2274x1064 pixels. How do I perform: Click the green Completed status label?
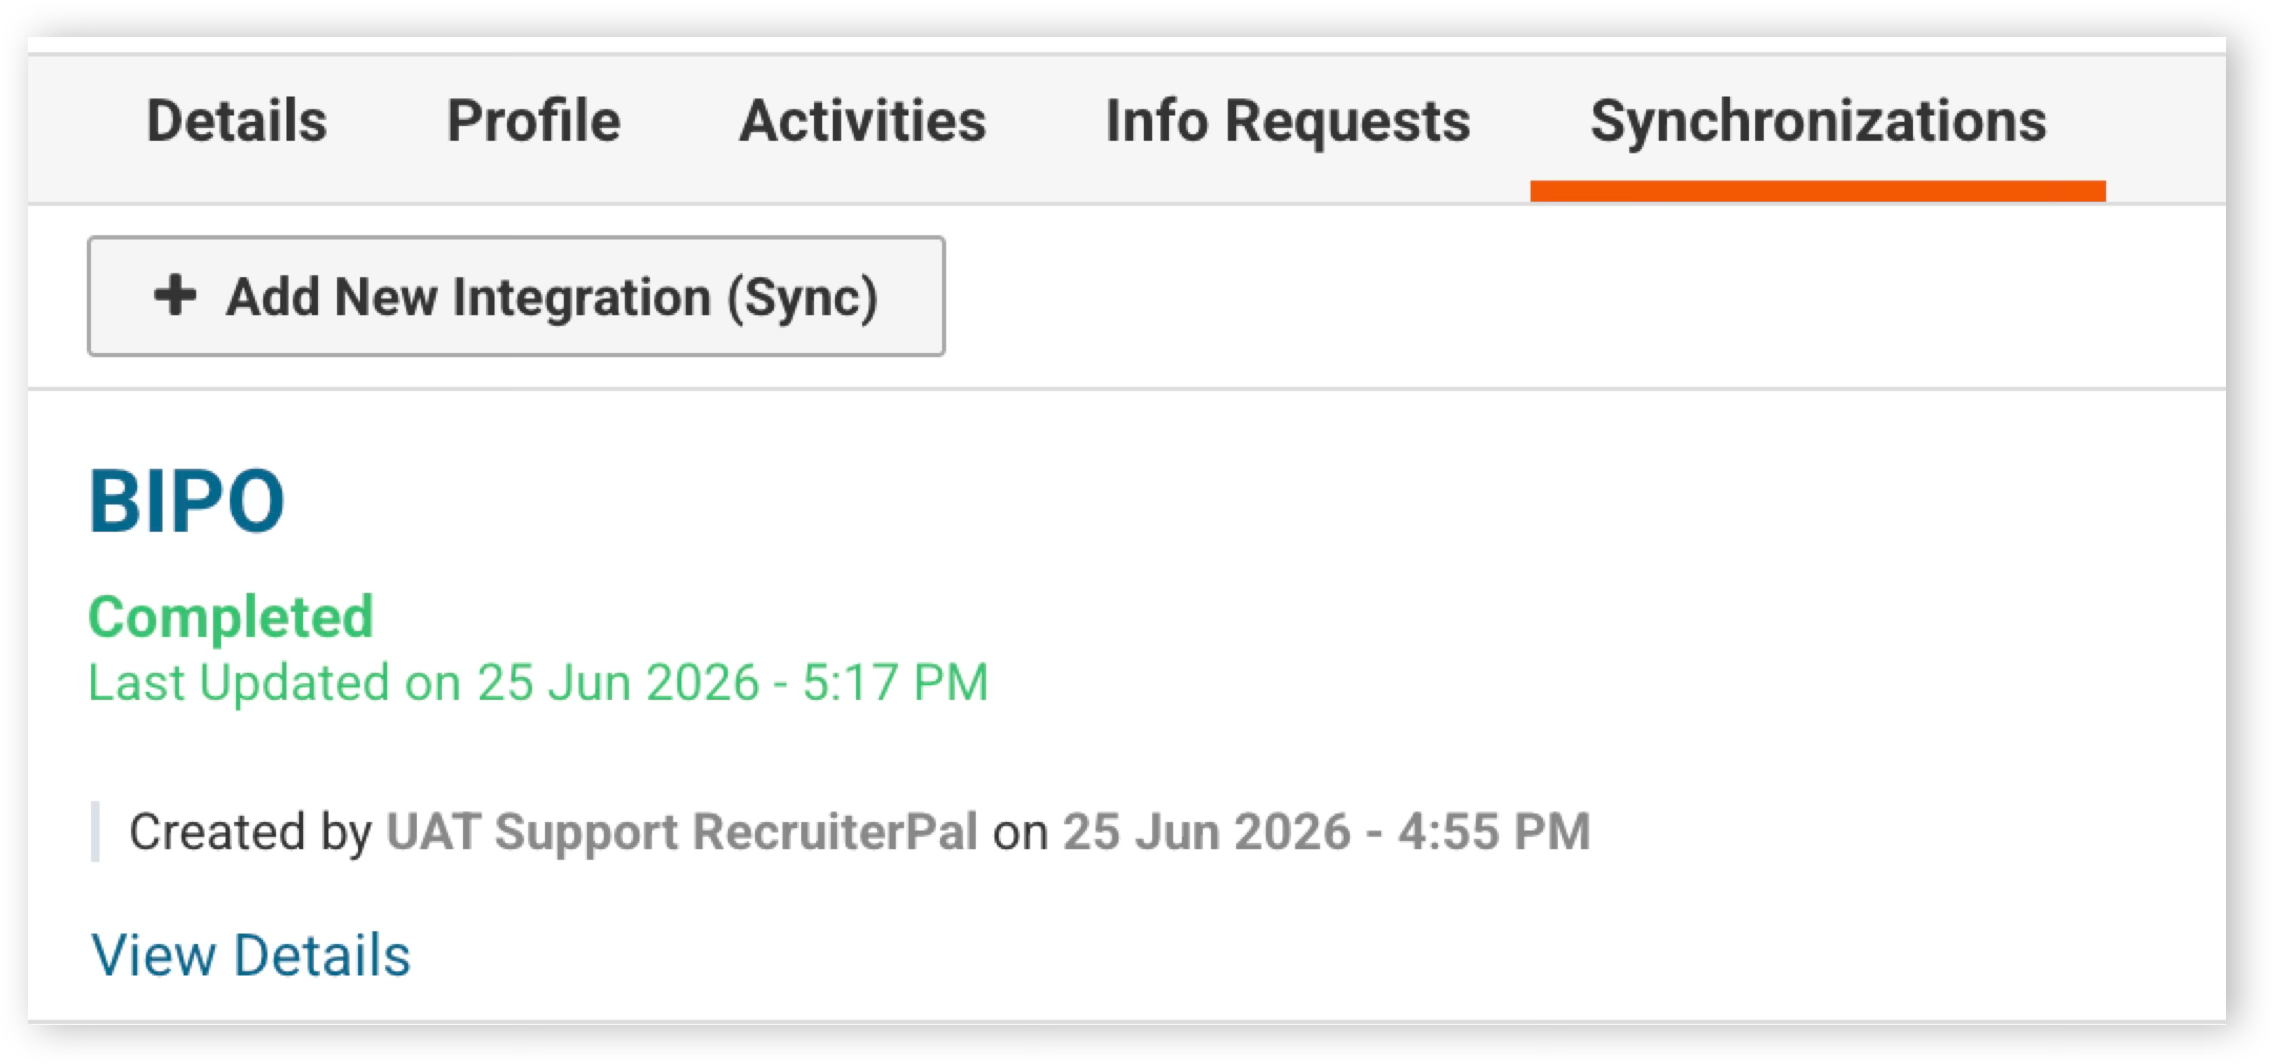(231, 616)
